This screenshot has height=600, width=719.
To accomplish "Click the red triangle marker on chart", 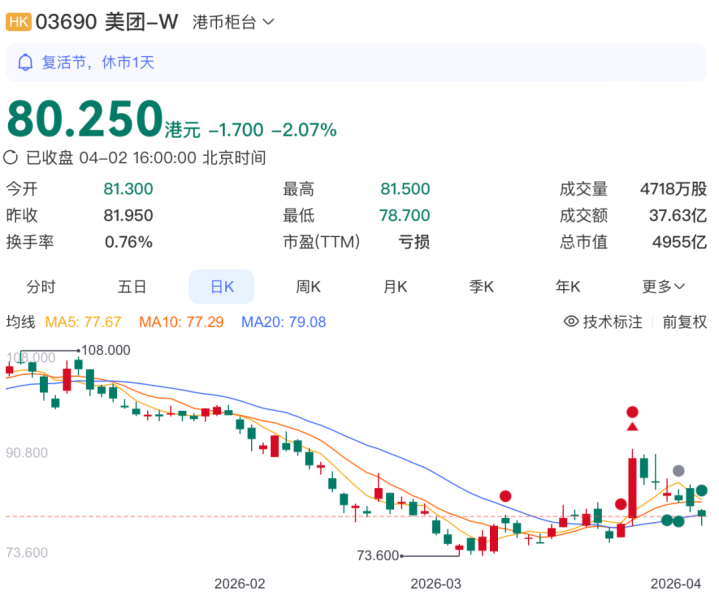I will (x=632, y=427).
